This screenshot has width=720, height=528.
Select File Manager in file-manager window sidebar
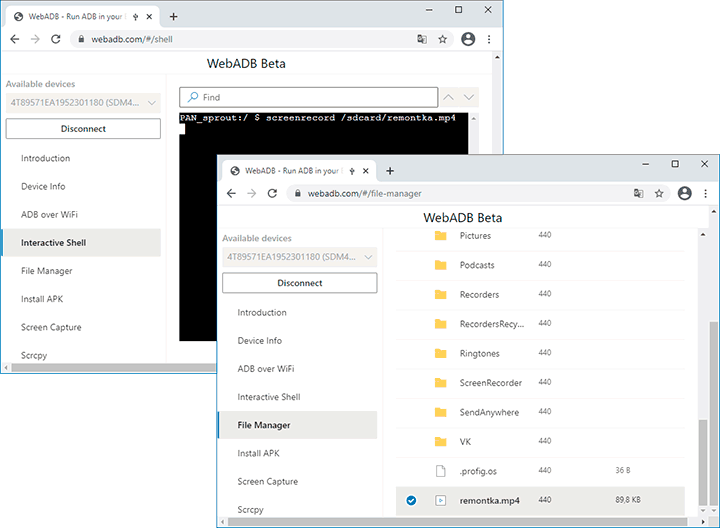point(298,425)
